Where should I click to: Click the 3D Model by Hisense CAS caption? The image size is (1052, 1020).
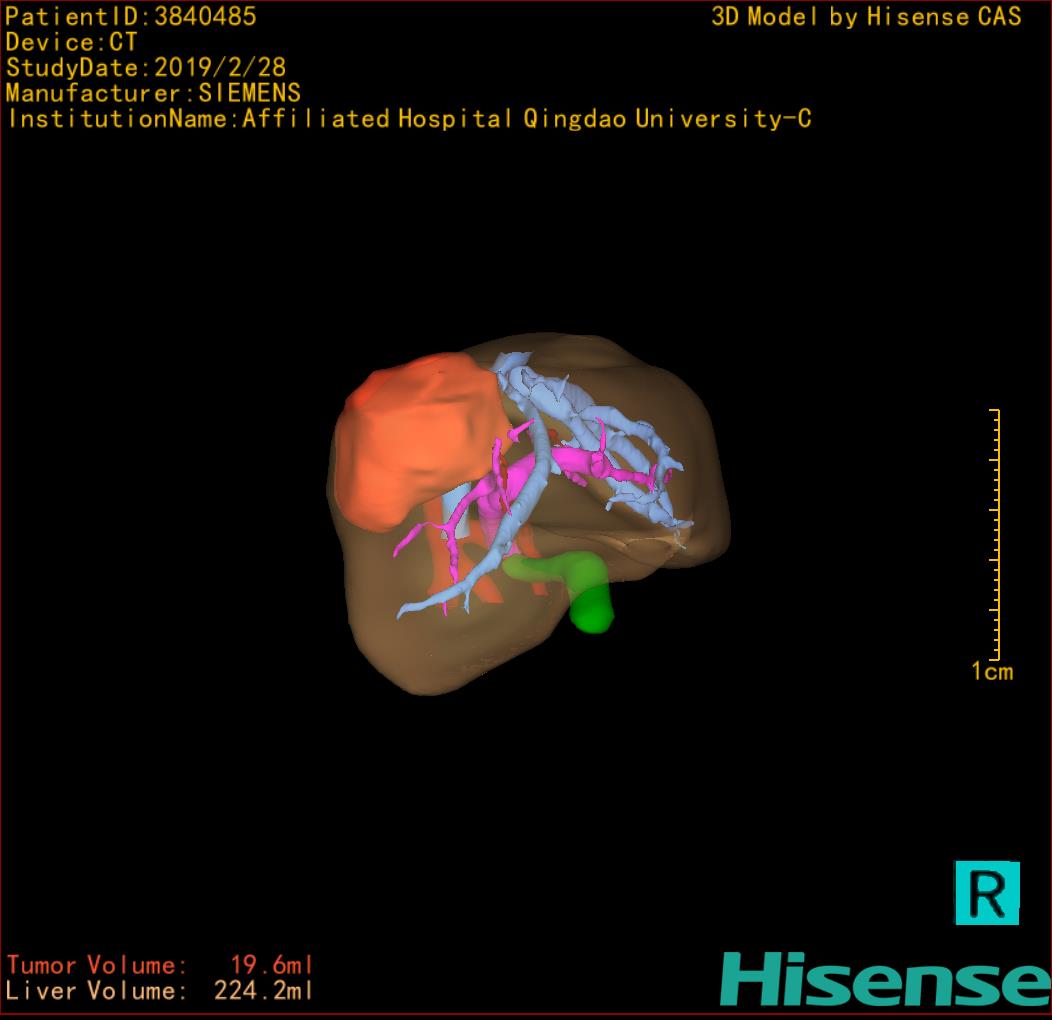coord(866,16)
